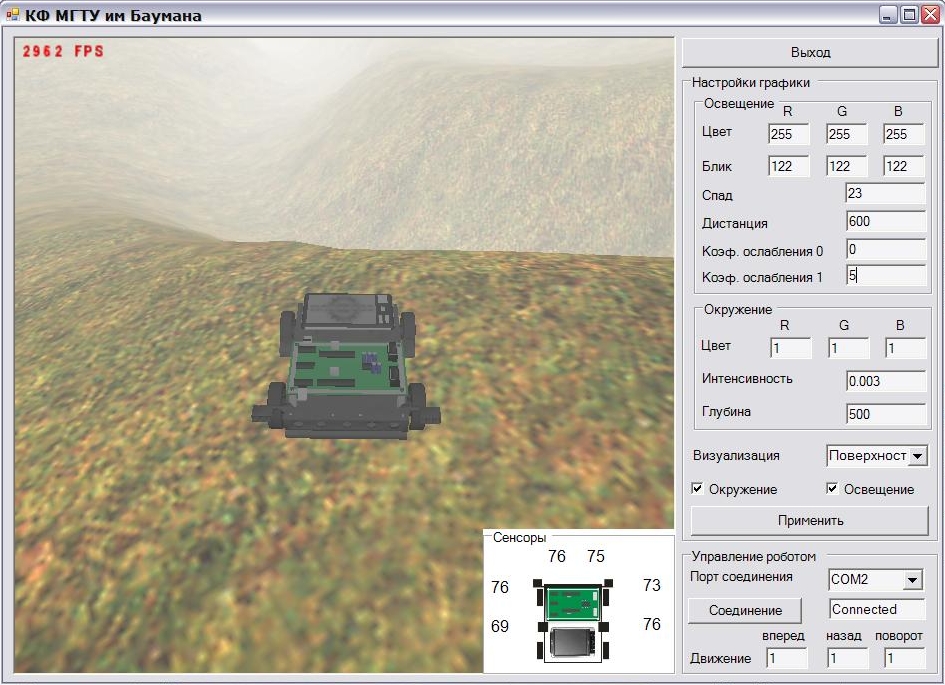Screen dimensions: 945x685
Task: Click the Освещение Цвет R field
Action: [x=788, y=134]
